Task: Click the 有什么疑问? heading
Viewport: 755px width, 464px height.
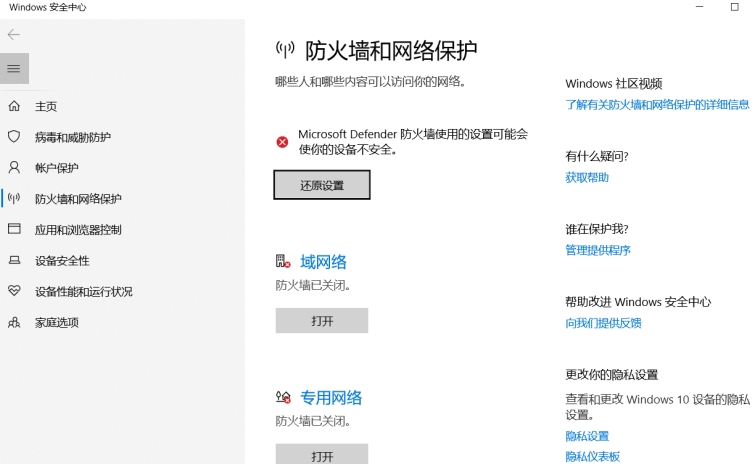Action: pyautogui.click(x=597, y=156)
